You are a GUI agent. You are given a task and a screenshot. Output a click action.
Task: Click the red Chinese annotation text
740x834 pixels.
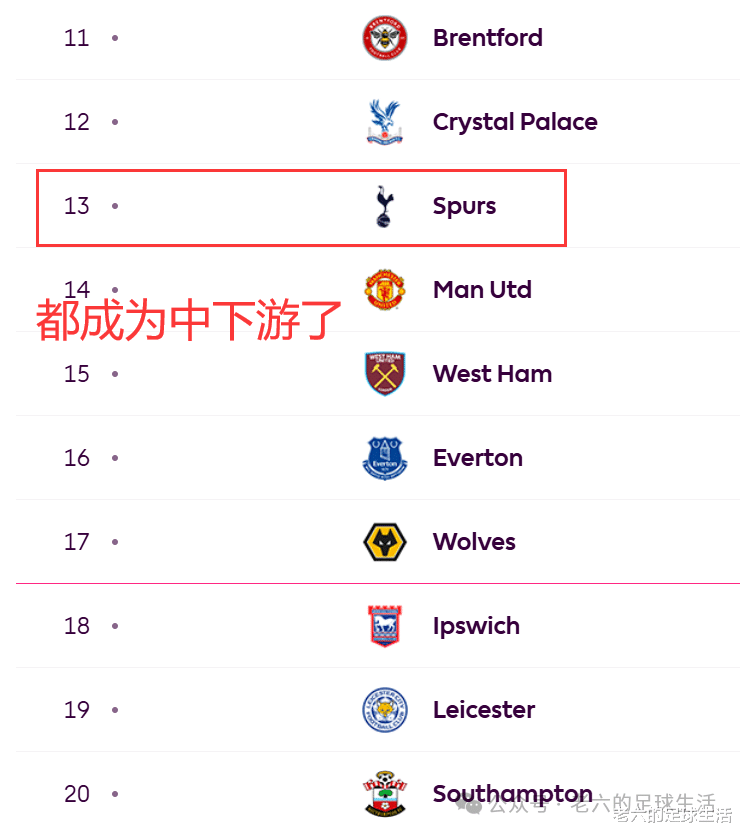coord(189,322)
